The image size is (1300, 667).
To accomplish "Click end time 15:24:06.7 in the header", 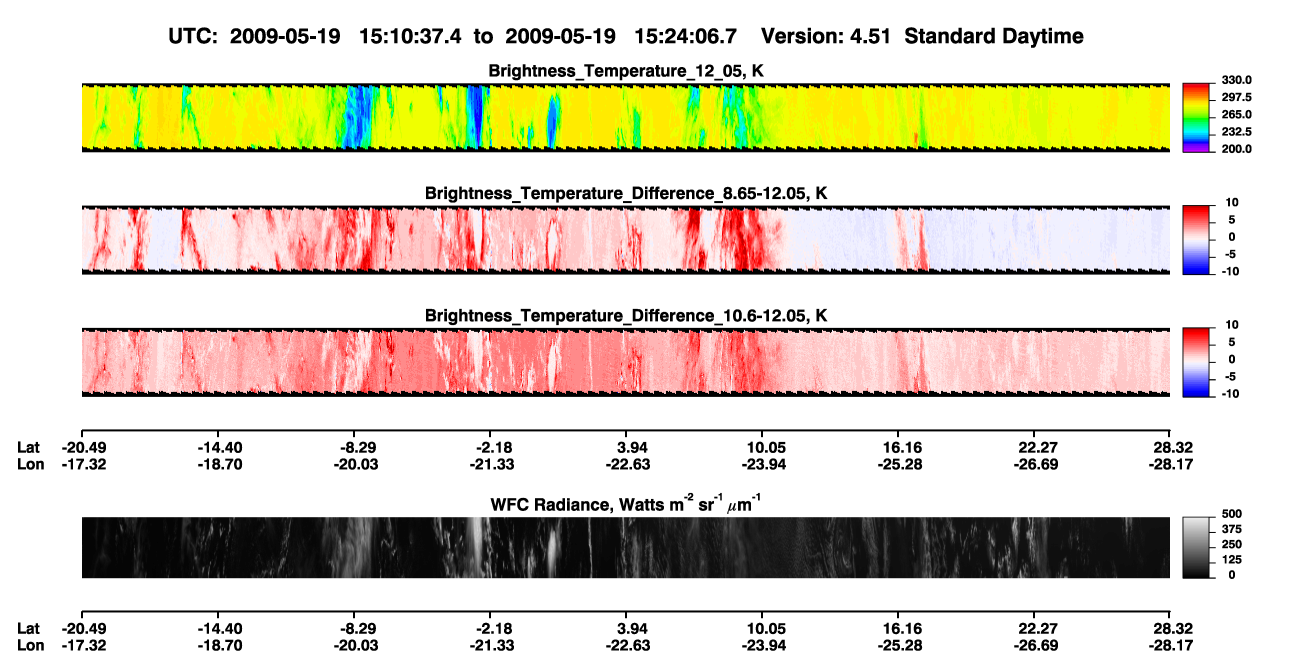I will (685, 37).
